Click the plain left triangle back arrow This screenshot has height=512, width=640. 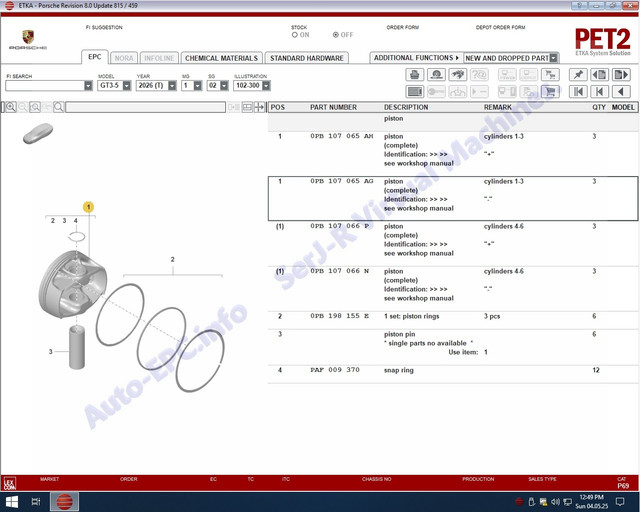(x=621, y=92)
